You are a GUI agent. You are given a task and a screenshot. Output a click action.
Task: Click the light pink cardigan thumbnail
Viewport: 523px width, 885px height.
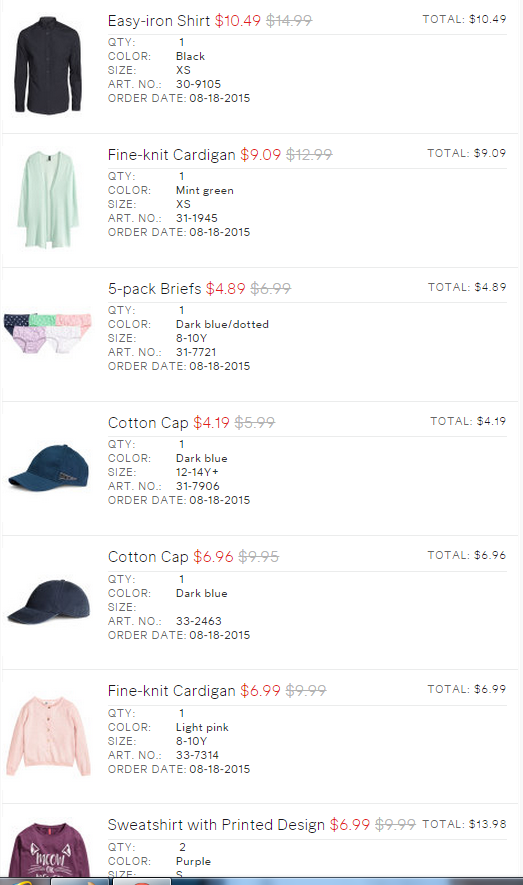tap(49, 737)
